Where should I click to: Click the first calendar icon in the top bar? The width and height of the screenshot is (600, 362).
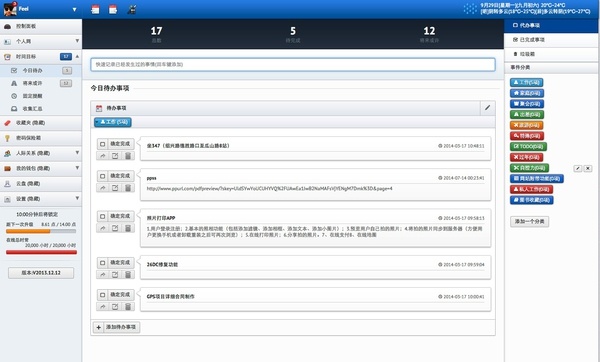(95, 10)
